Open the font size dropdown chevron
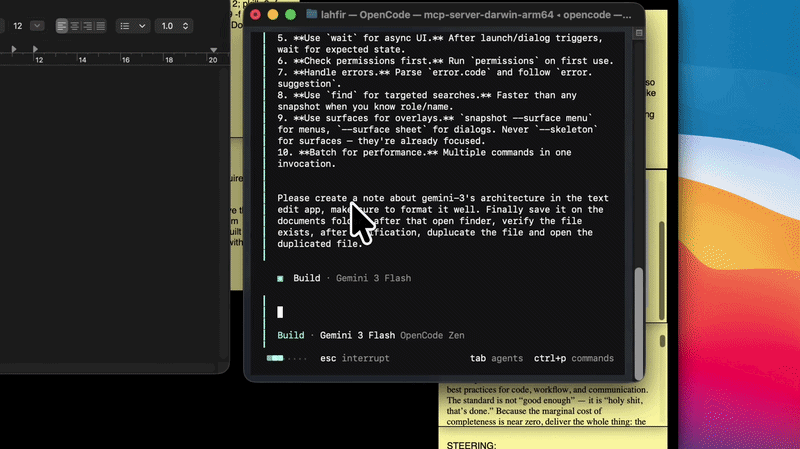 (x=37, y=26)
